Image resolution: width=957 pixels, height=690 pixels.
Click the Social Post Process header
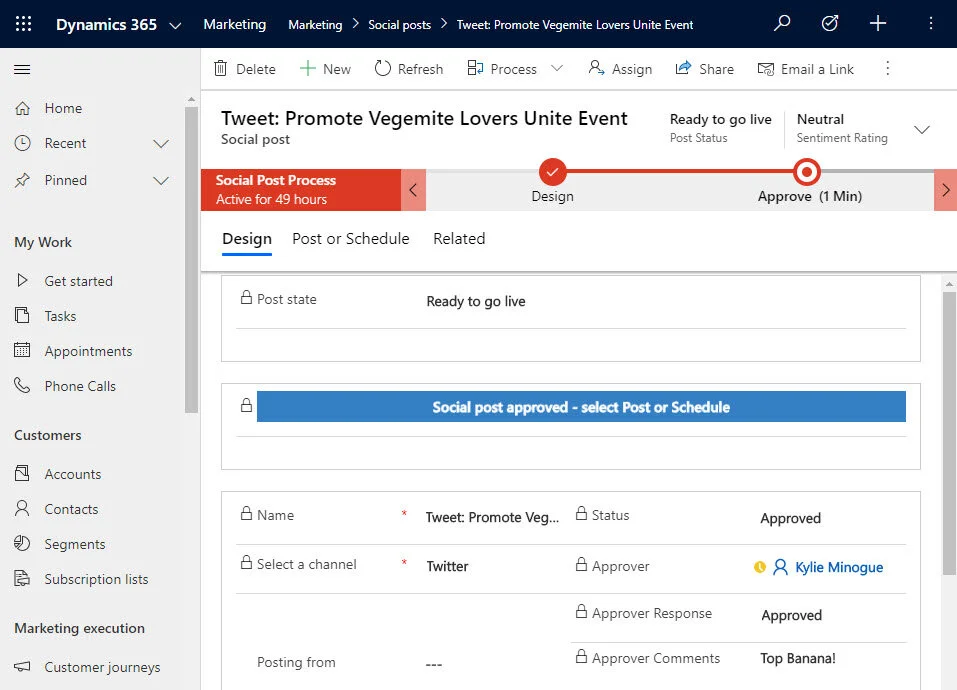coord(301,190)
